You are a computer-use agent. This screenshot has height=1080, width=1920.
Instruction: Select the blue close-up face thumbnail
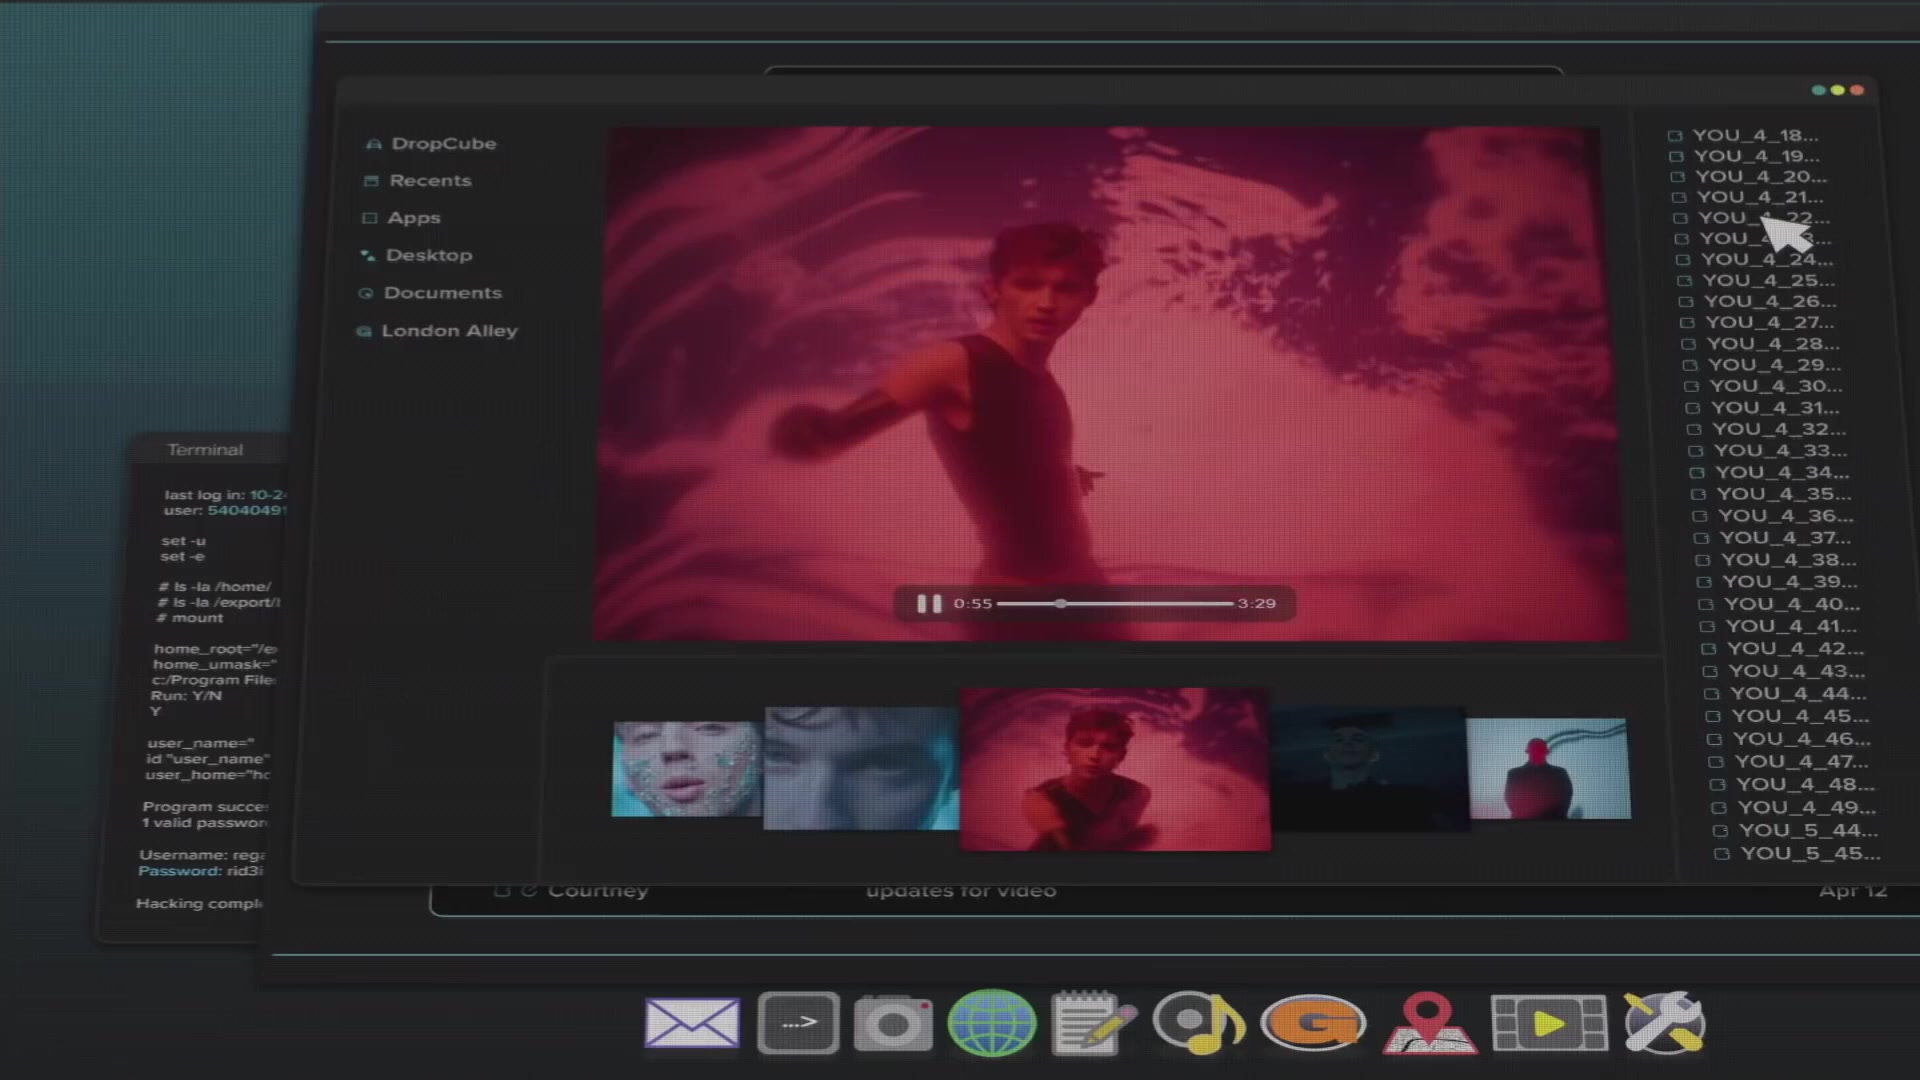coord(861,768)
